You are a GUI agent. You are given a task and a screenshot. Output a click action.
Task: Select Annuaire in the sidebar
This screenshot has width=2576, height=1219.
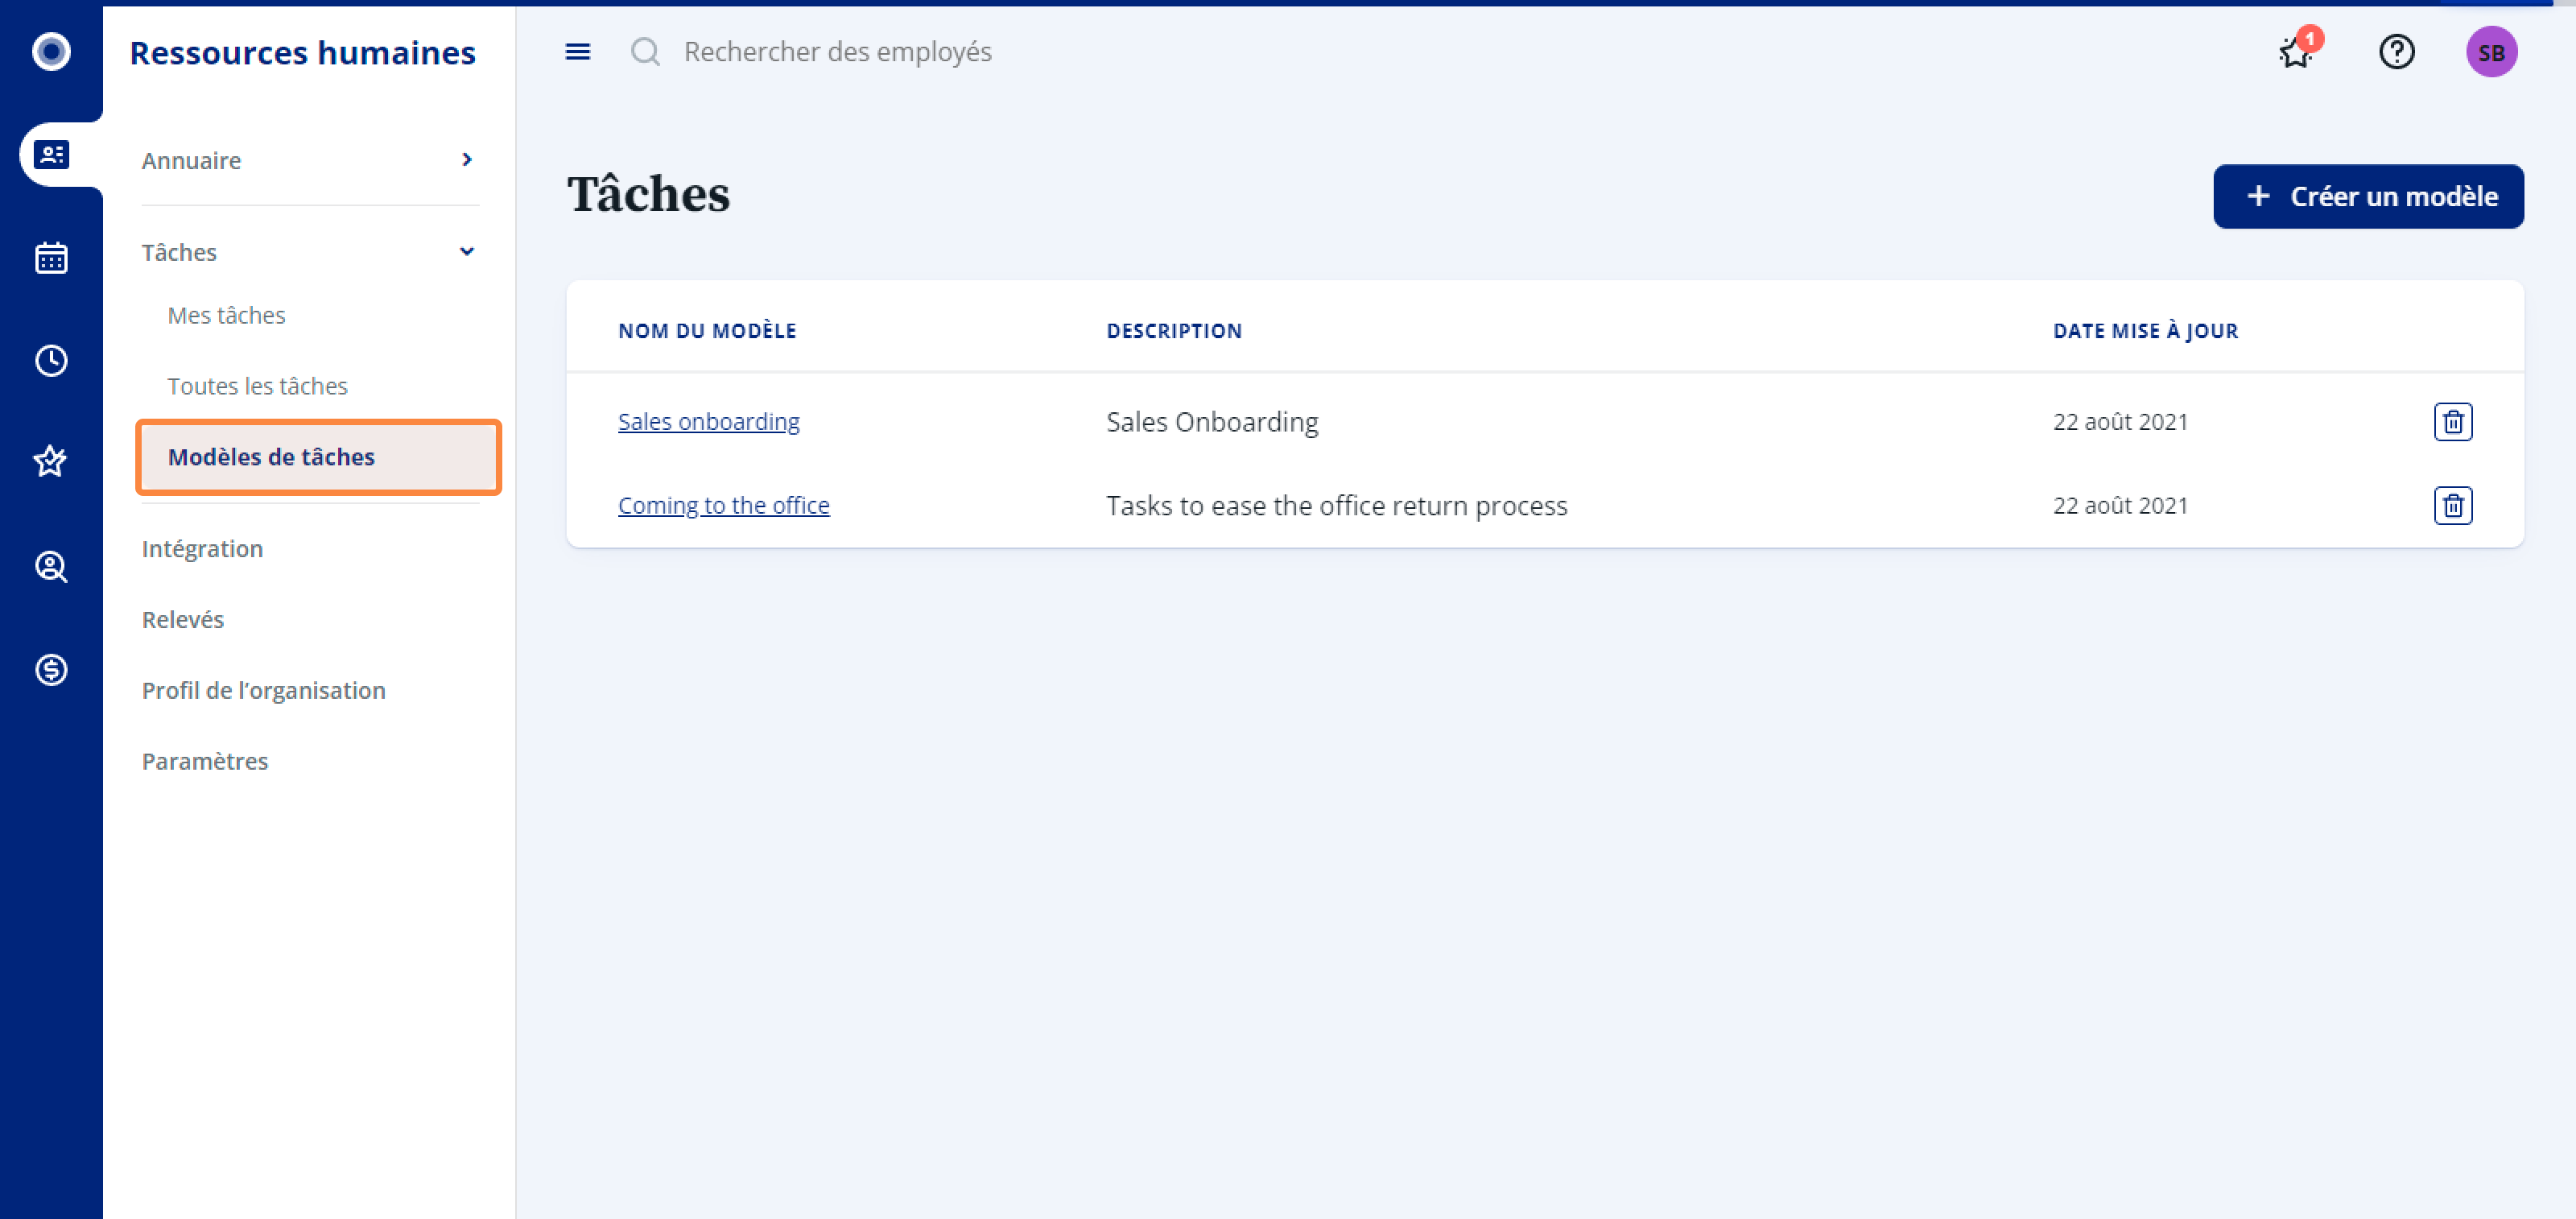[x=191, y=160]
